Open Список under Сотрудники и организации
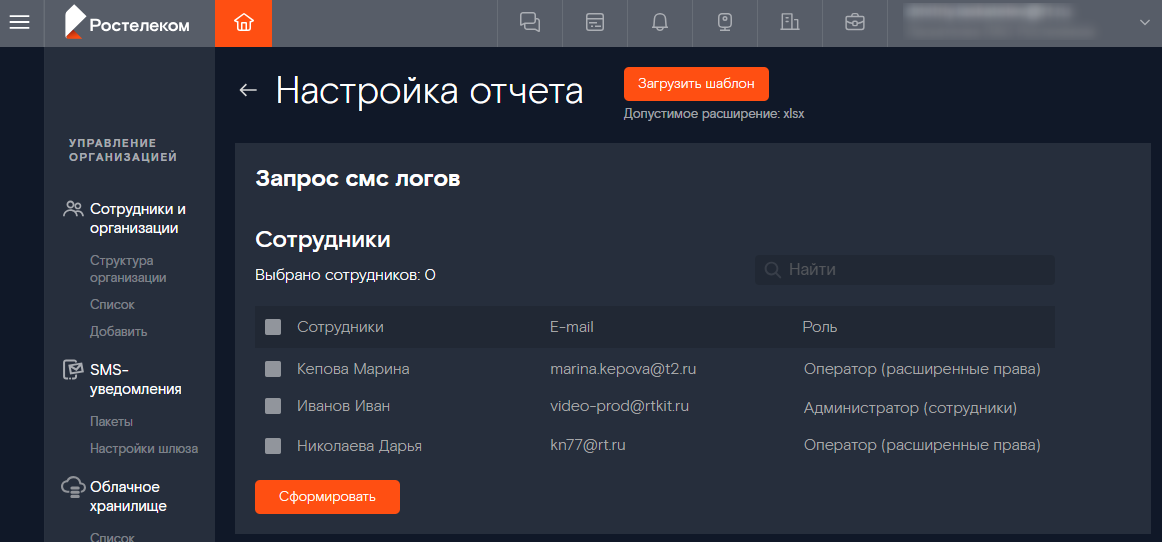The height and width of the screenshot is (542, 1162). click(x=112, y=305)
